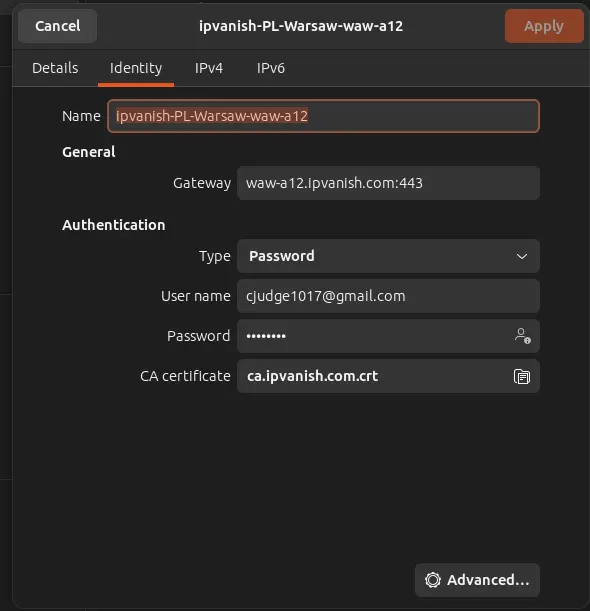
Task: Open the IPv4 tab
Action: [x=208, y=68]
